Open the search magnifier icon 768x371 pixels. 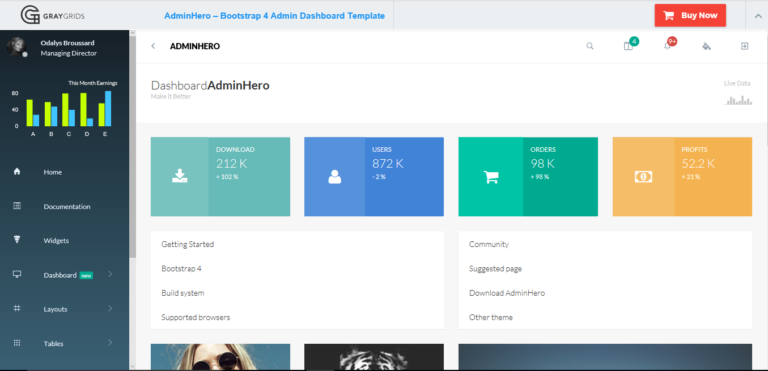pos(590,46)
